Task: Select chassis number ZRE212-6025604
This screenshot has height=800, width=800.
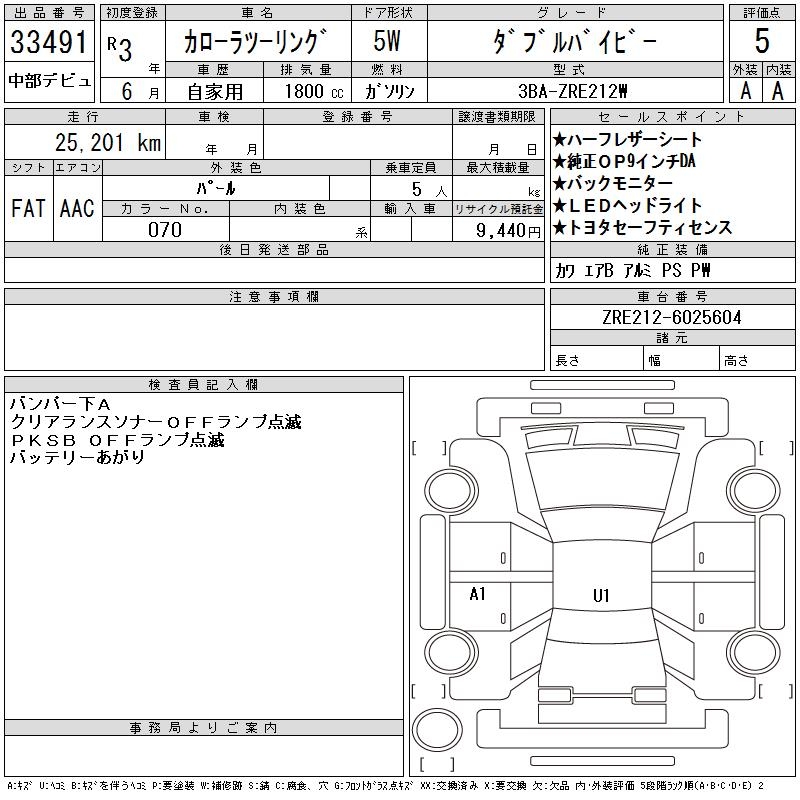Action: click(671, 317)
